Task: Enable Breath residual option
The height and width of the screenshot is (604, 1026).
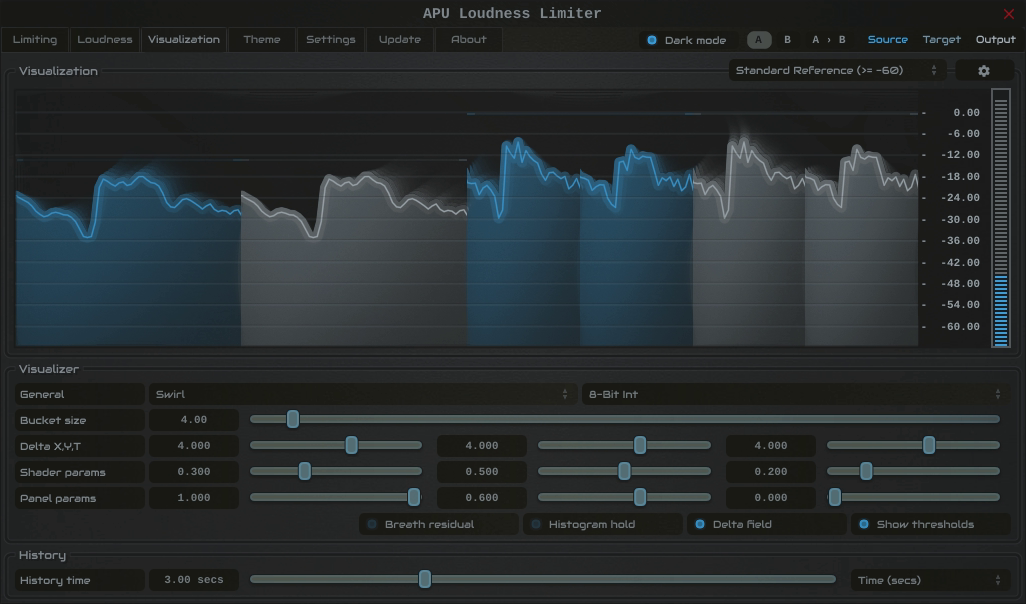Action: pyautogui.click(x=438, y=524)
